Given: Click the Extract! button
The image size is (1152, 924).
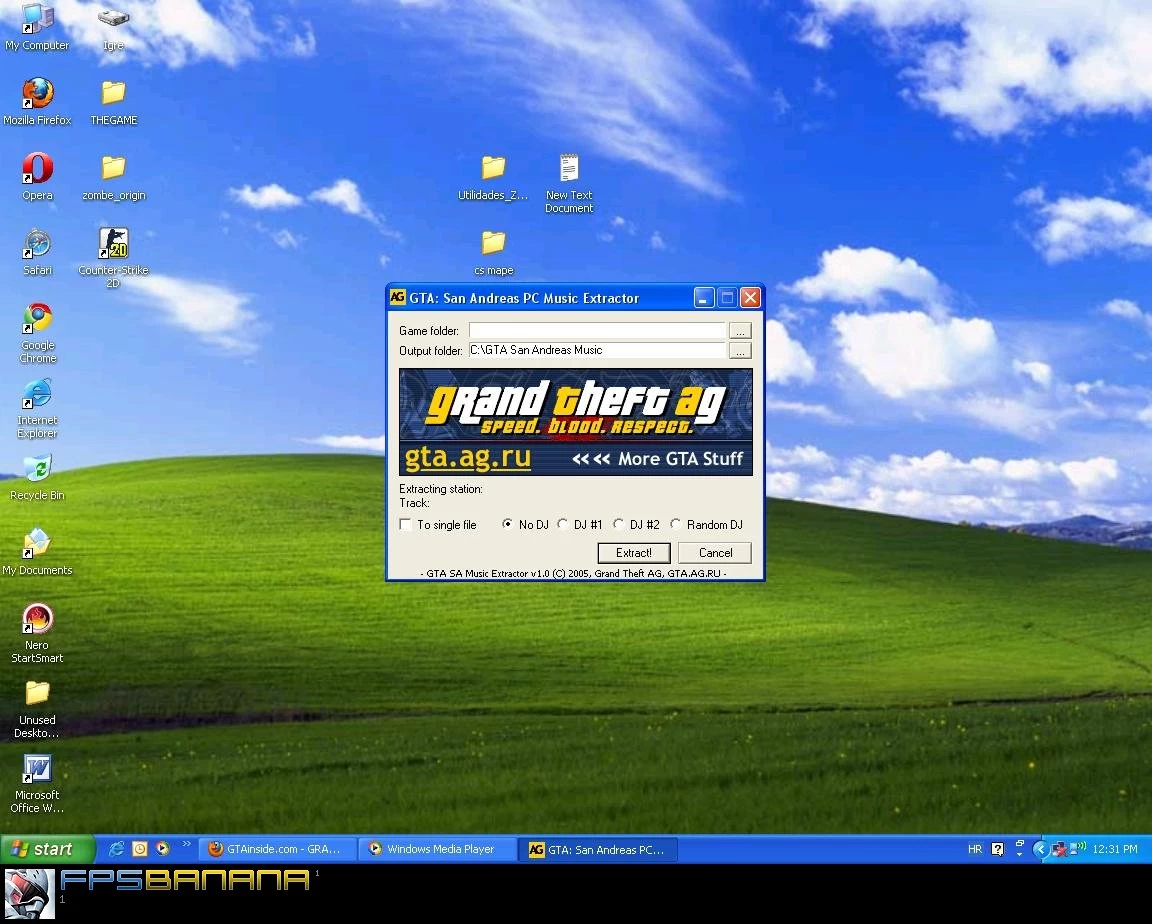Looking at the screenshot, I should 633,552.
